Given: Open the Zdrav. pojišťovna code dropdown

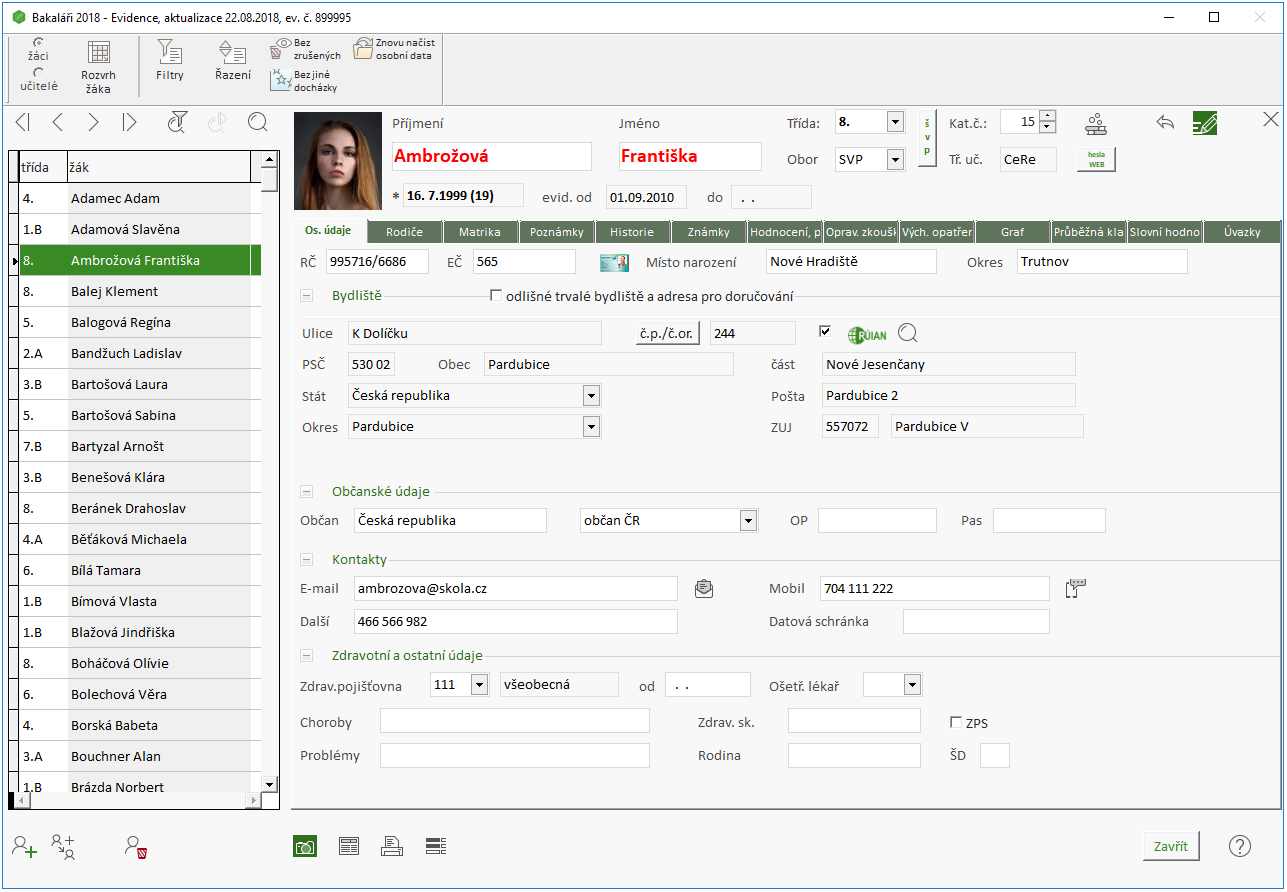Looking at the screenshot, I should [479, 685].
